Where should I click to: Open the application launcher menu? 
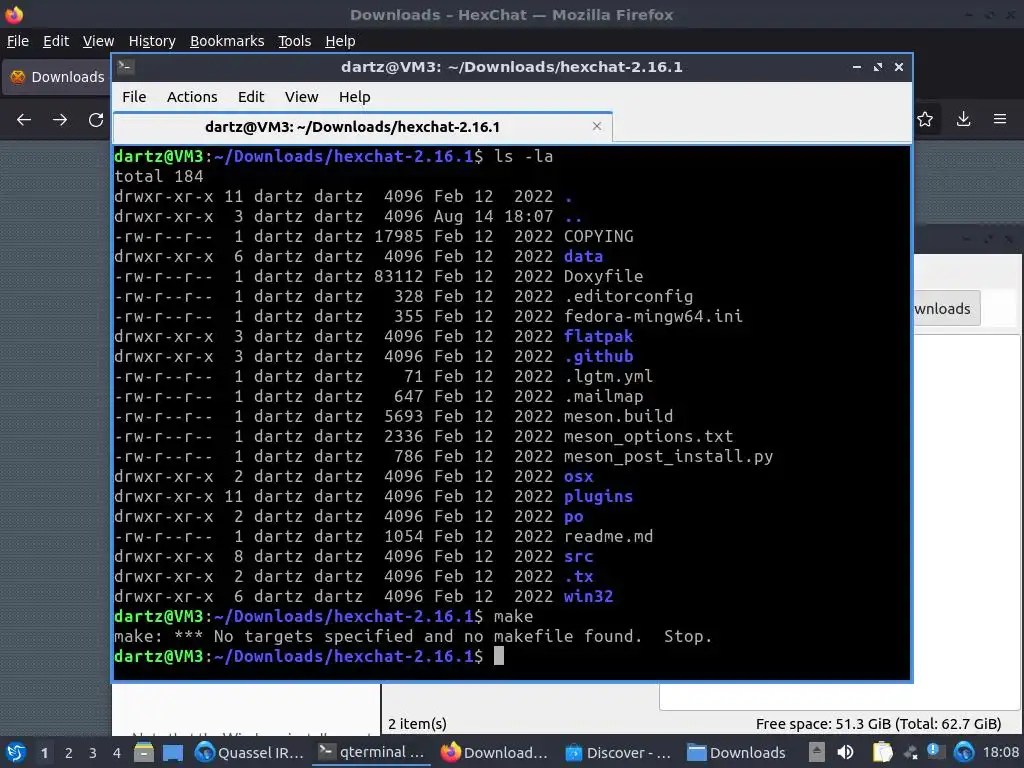(16, 752)
